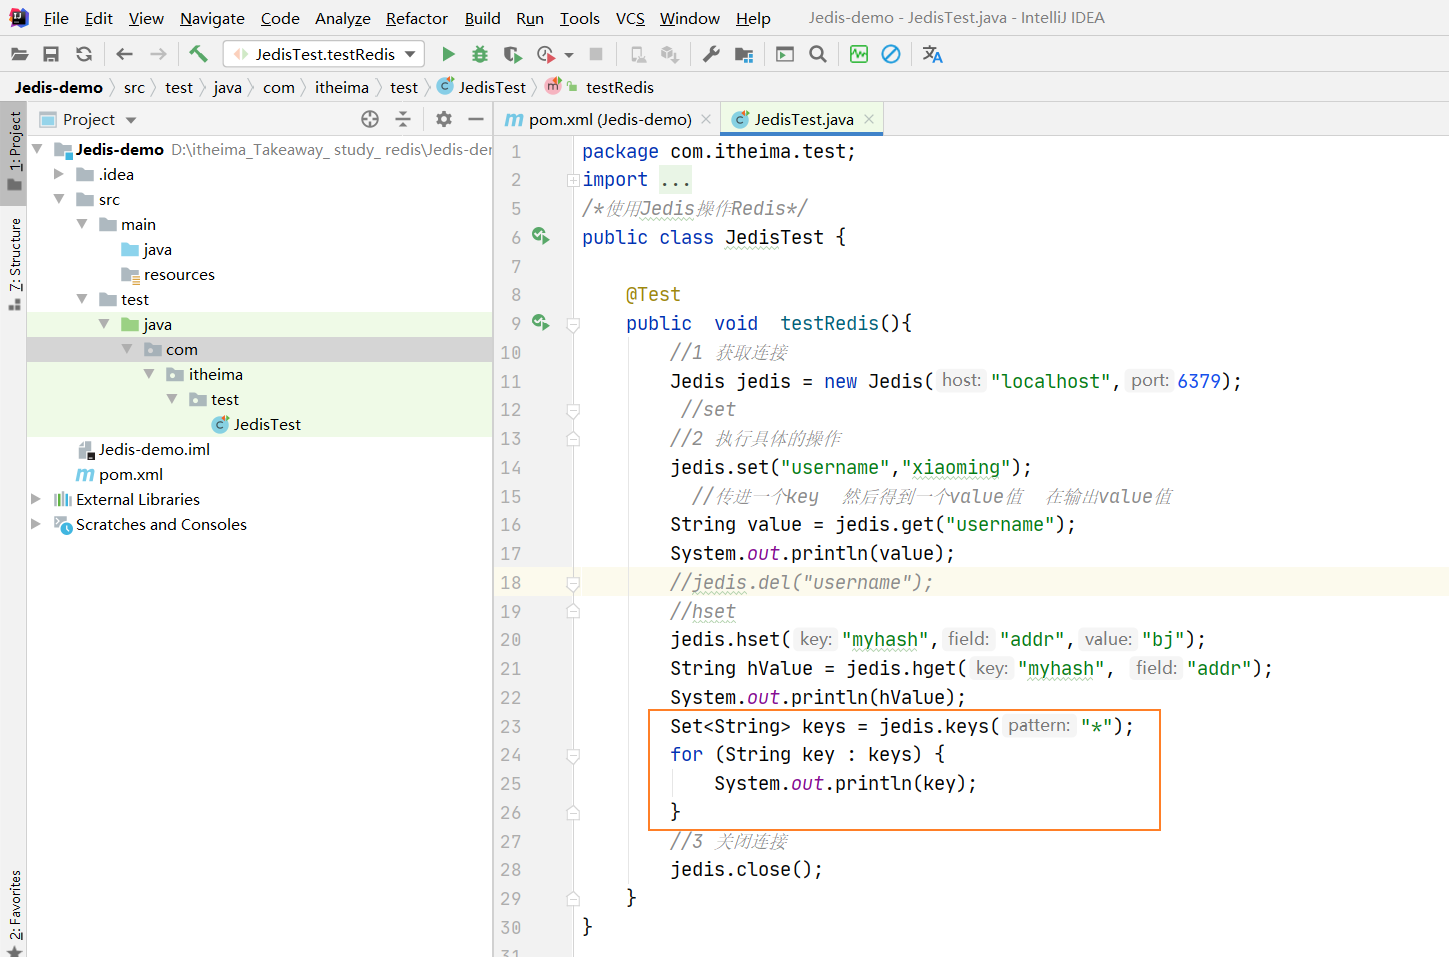Click the Save All toolbar icon
Viewport: 1449px width, 957px height.
pos(51,54)
